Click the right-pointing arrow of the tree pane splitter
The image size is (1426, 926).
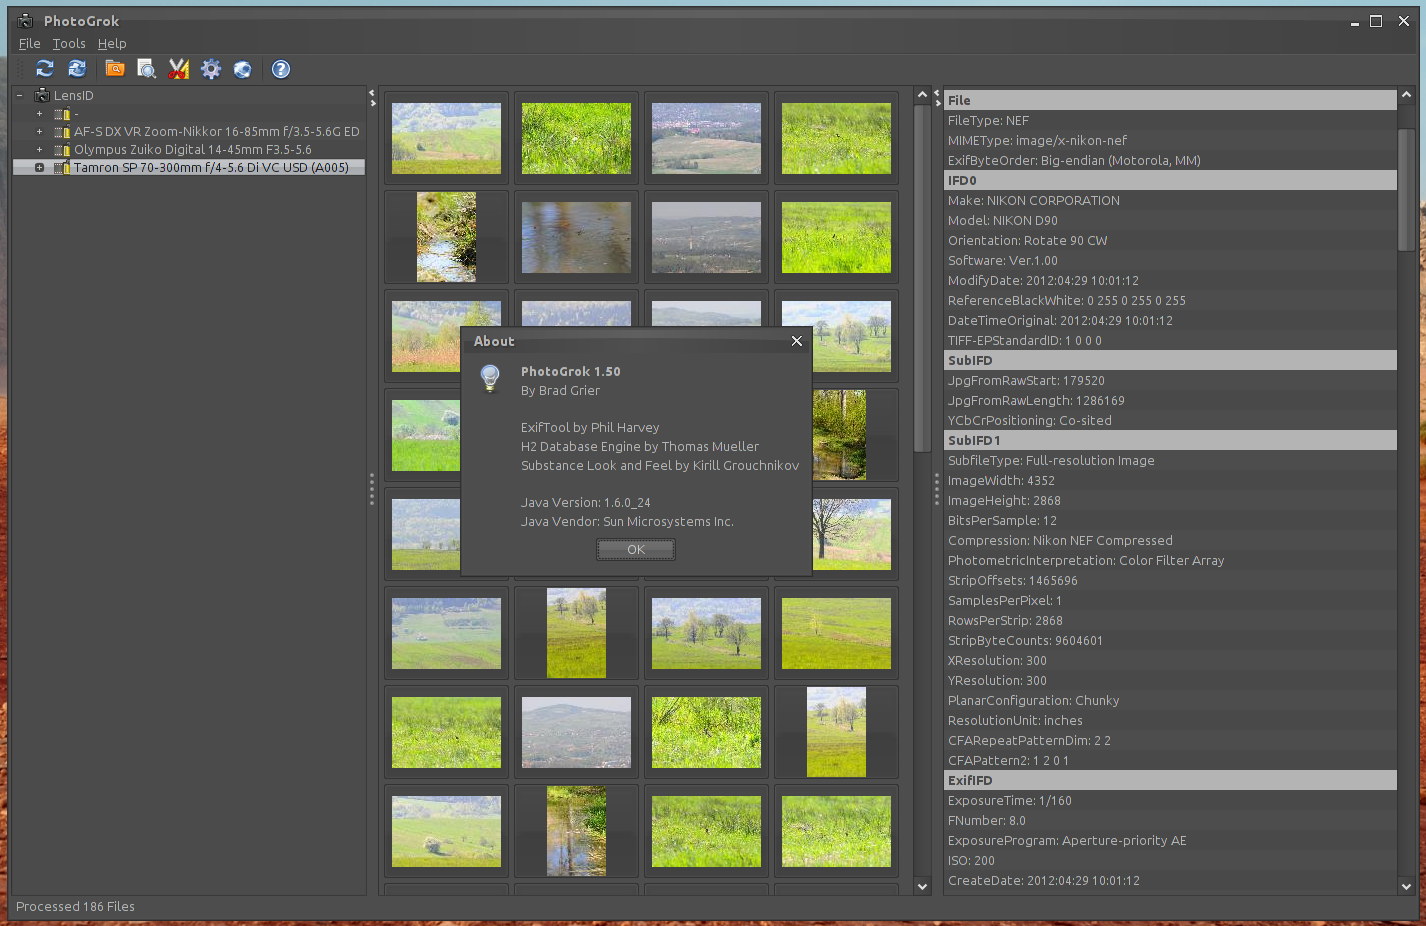coord(372,103)
